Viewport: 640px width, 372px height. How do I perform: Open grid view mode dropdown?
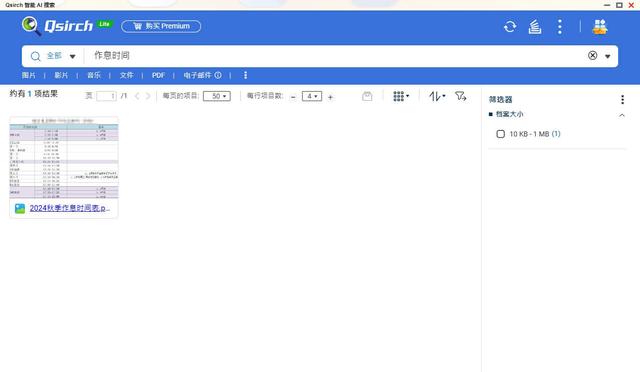401,96
